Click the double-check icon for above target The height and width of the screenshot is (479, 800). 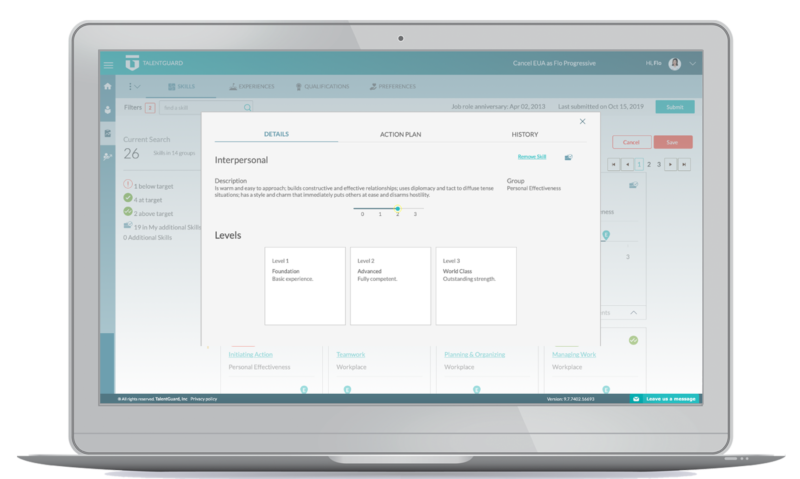[128, 212]
